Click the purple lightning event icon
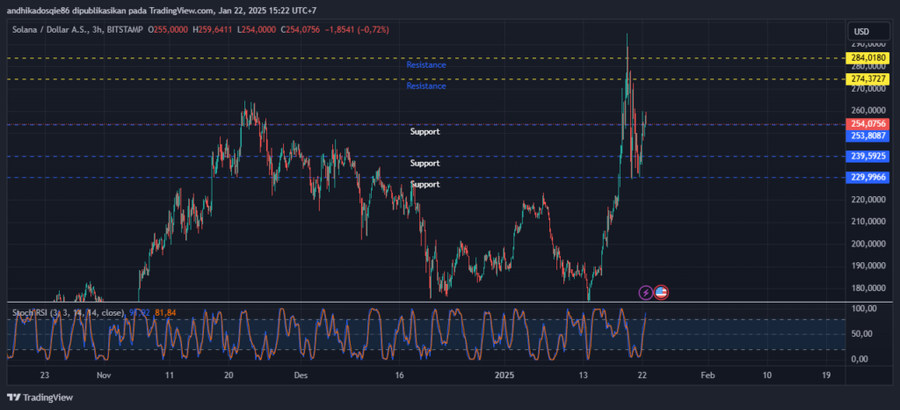Screen dimensions: 900x410 (x=646, y=293)
